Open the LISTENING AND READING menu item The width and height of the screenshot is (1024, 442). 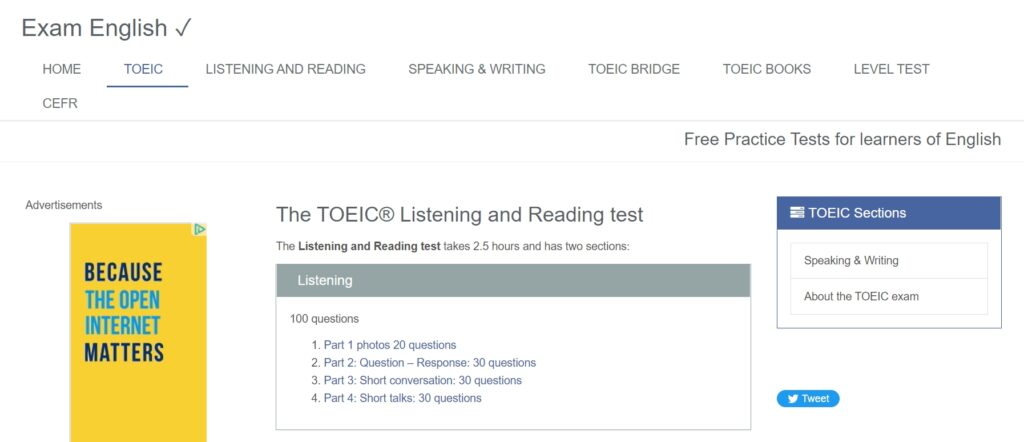click(x=285, y=69)
